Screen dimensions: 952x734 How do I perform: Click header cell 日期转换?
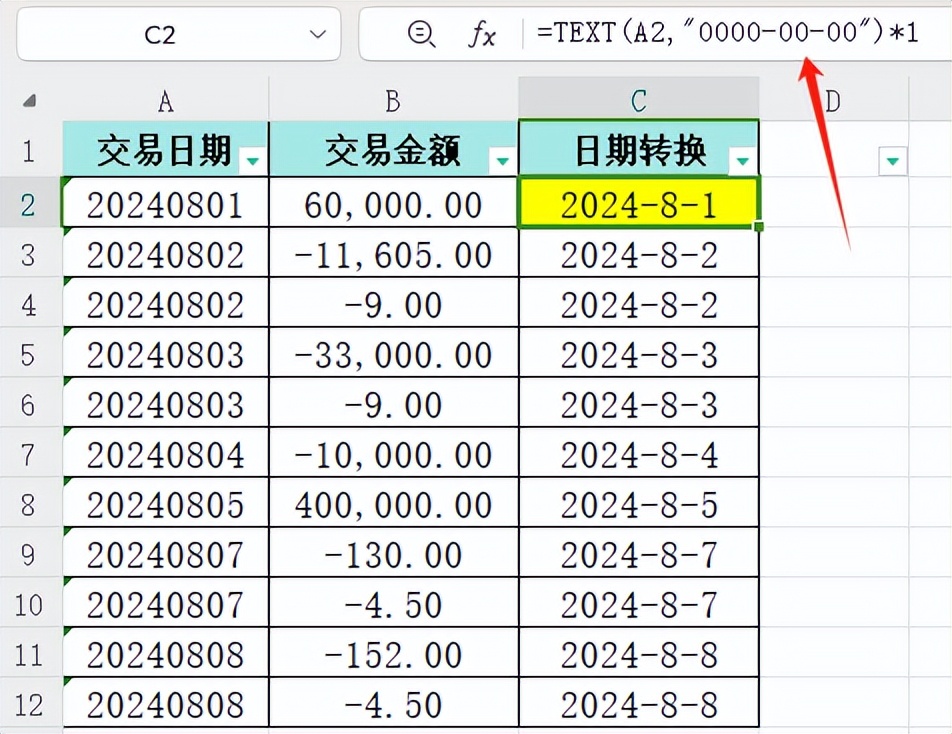639,149
